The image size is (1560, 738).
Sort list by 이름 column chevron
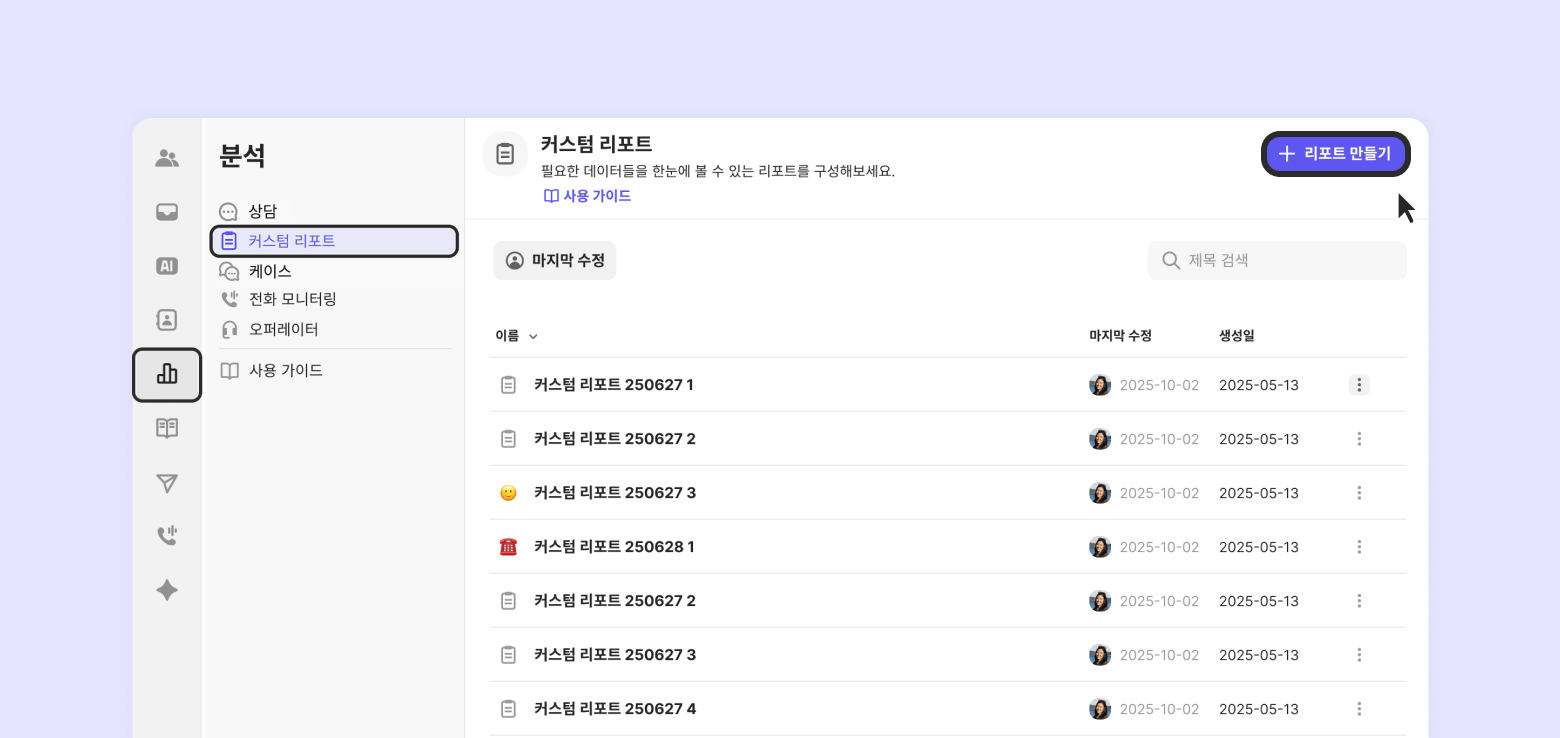coord(533,336)
